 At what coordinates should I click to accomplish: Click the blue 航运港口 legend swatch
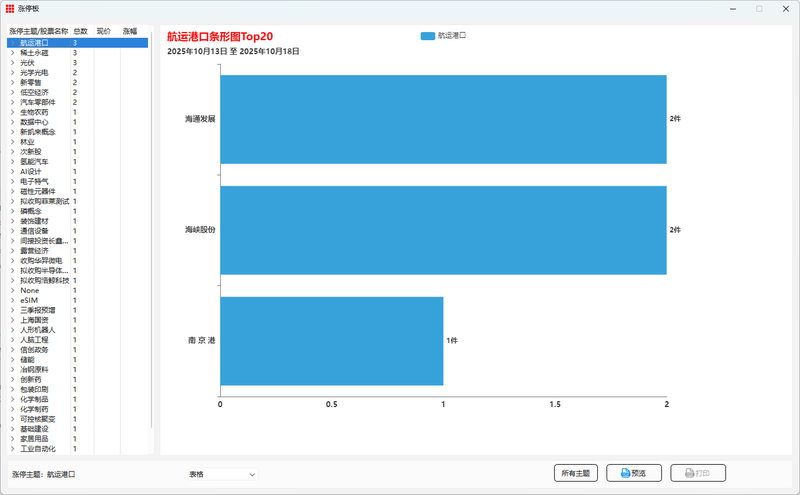tap(428, 36)
